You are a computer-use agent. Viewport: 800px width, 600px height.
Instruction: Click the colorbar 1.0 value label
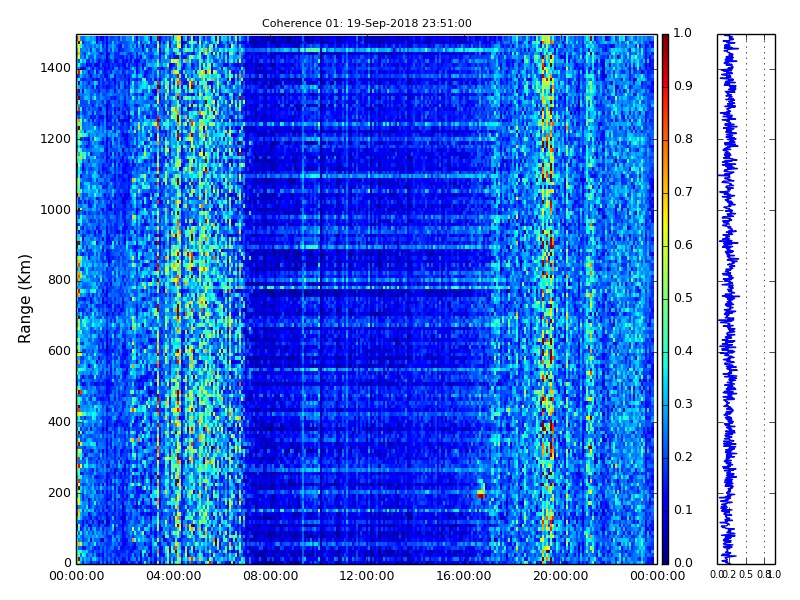tap(683, 33)
